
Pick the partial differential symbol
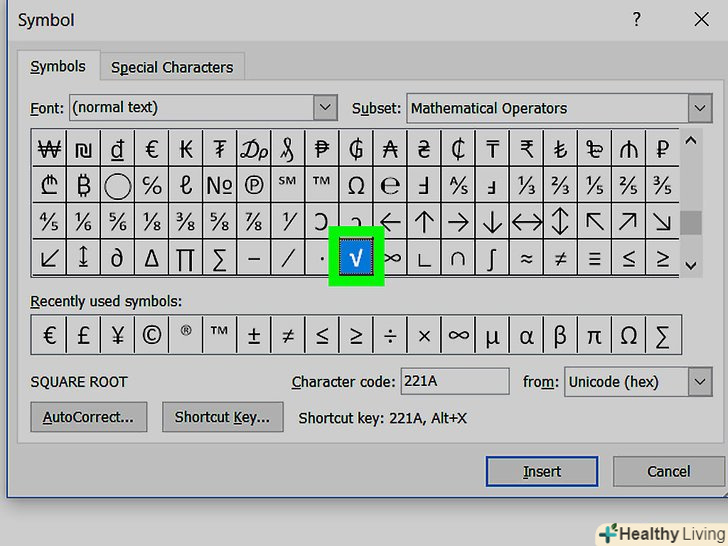coord(117,257)
